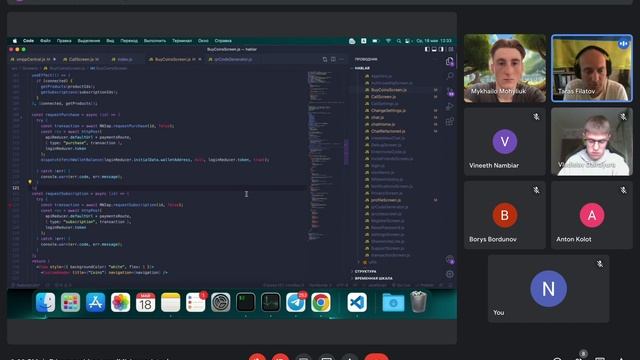
Task: Open profileScreen.js in the Explorer tree
Action: pyautogui.click(x=386, y=200)
